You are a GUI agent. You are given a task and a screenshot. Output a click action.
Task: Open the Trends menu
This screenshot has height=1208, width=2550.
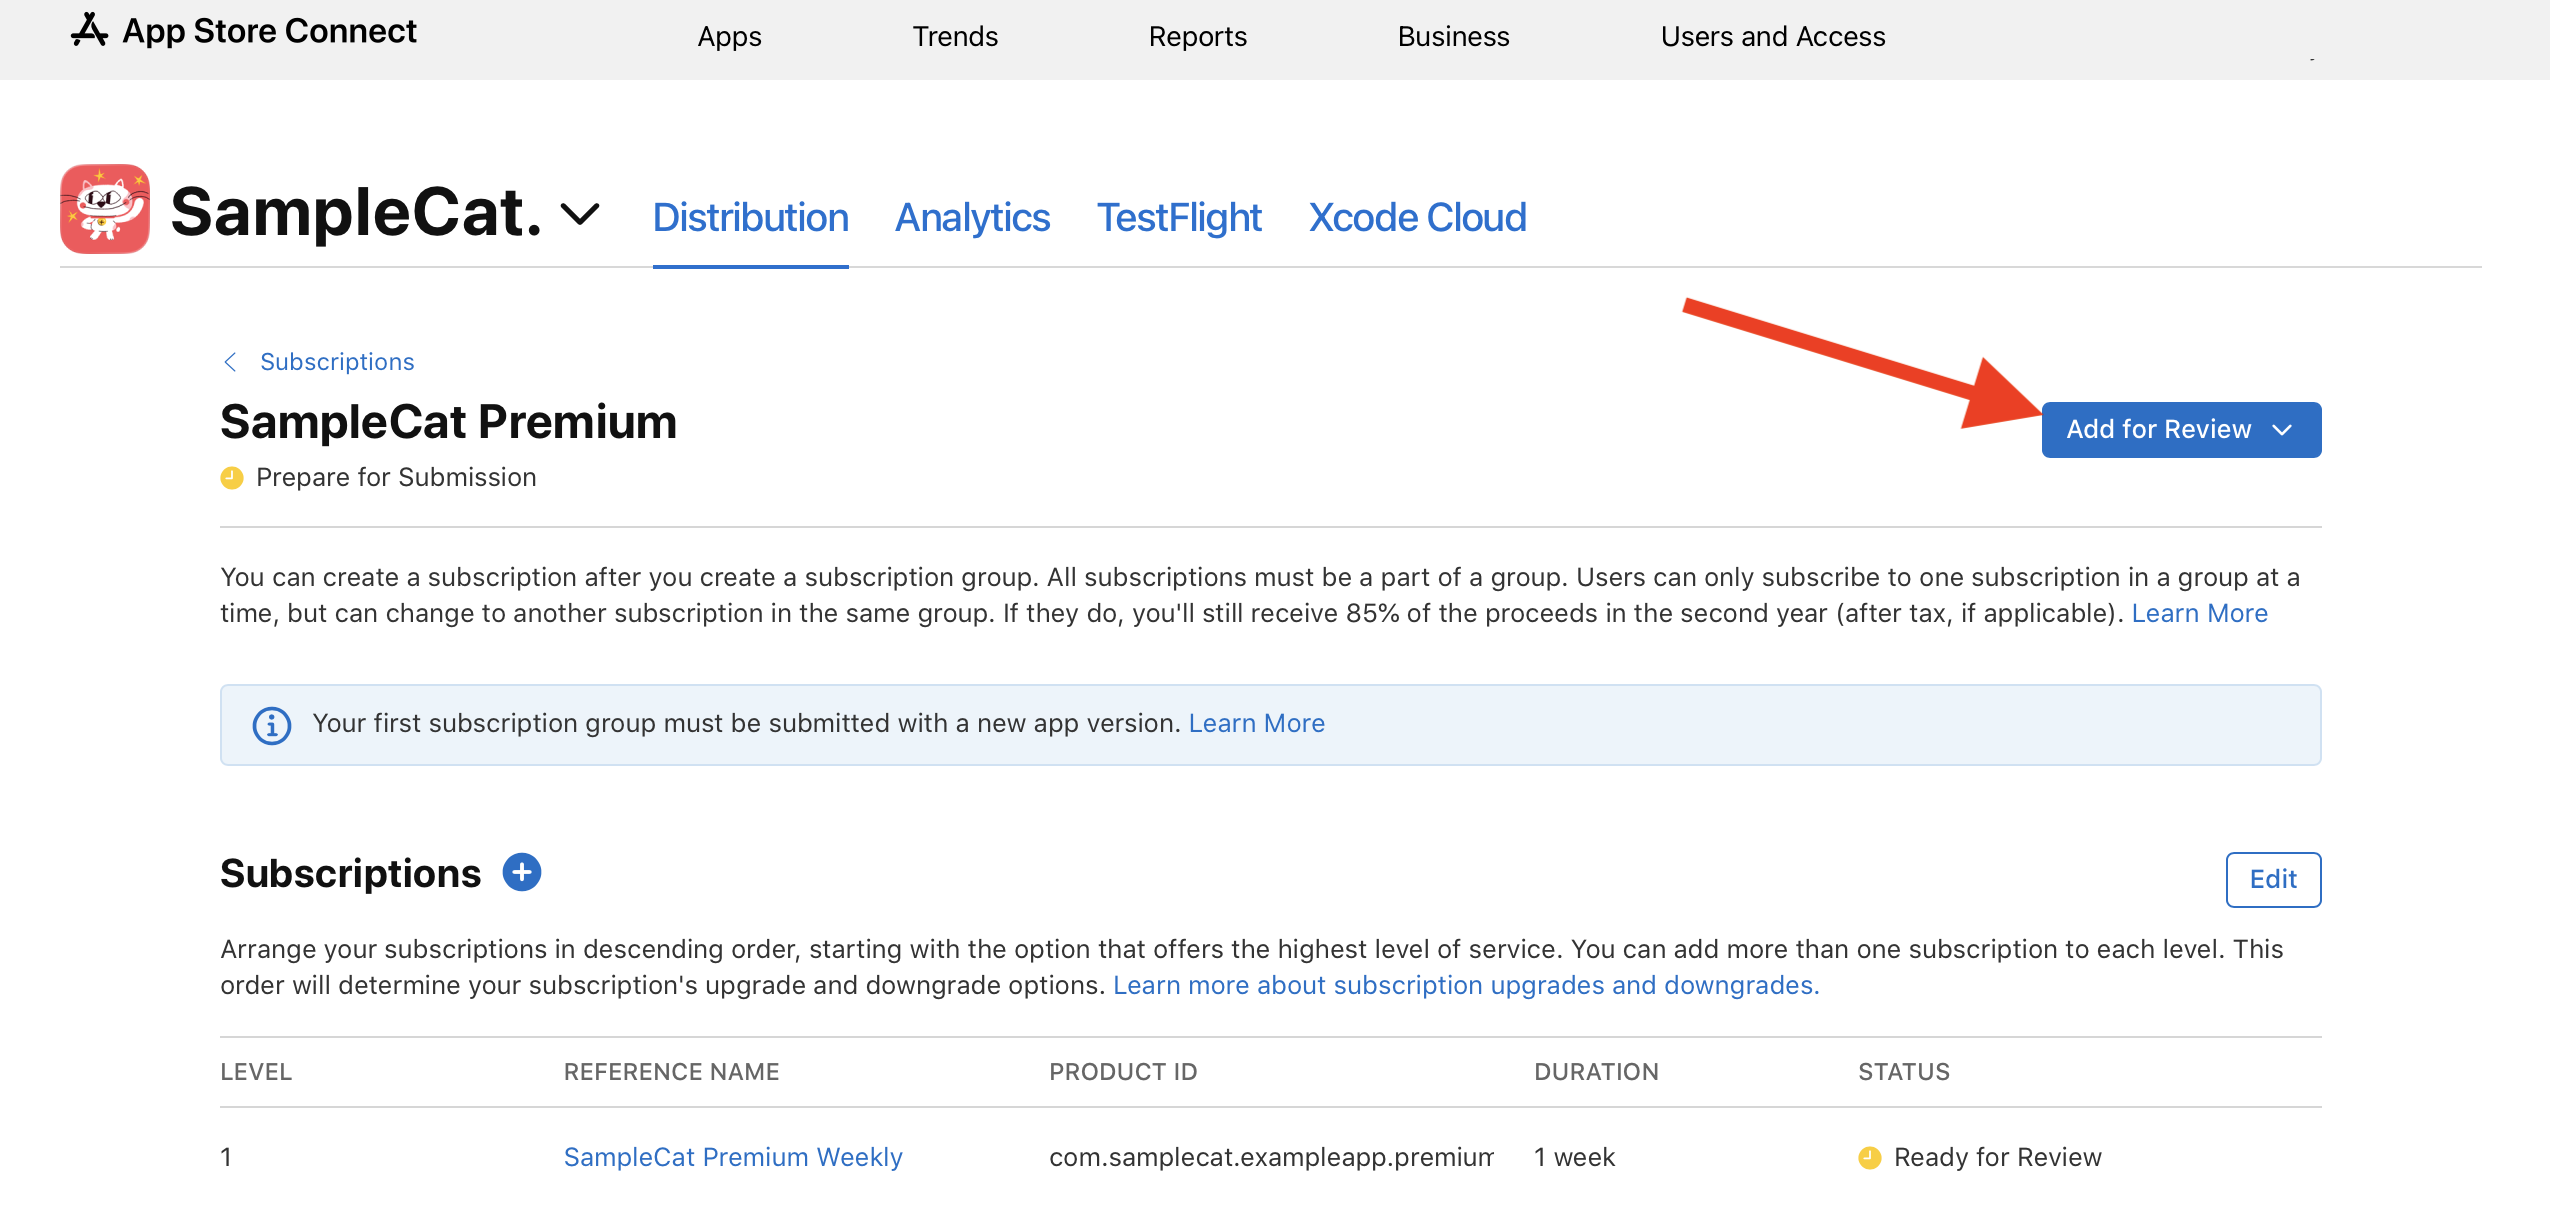point(955,37)
